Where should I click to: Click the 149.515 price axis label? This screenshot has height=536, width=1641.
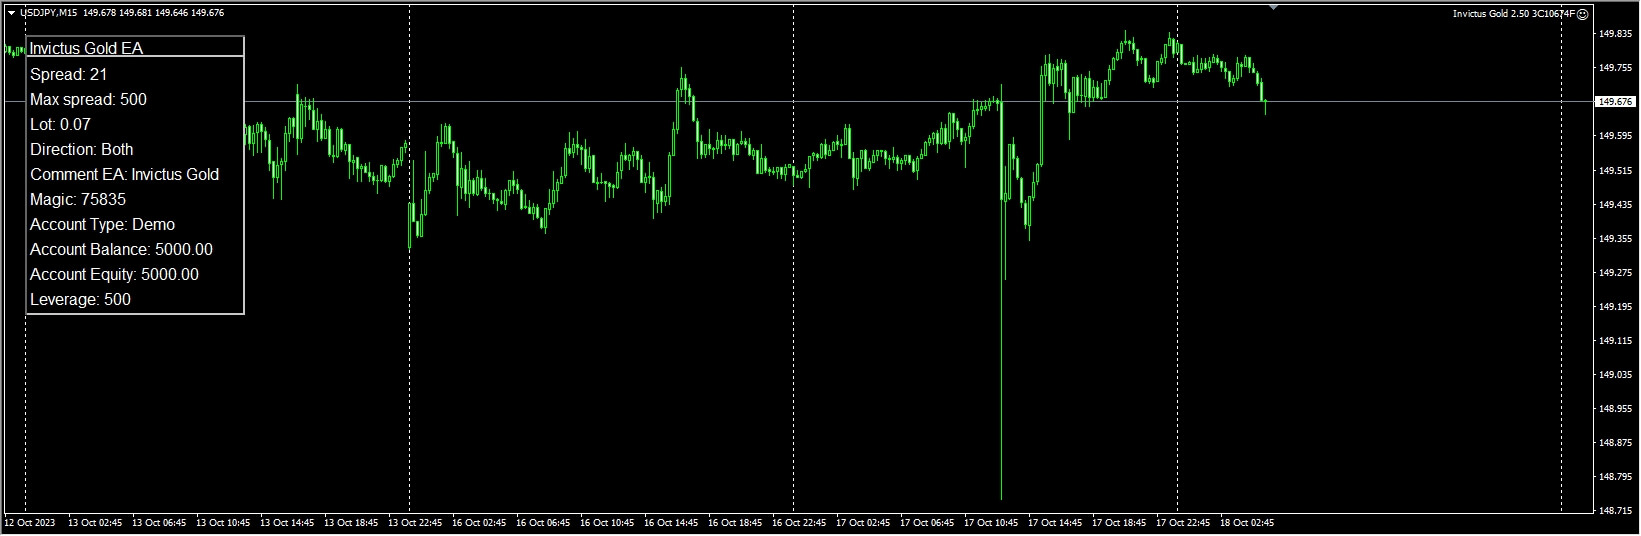click(1616, 170)
